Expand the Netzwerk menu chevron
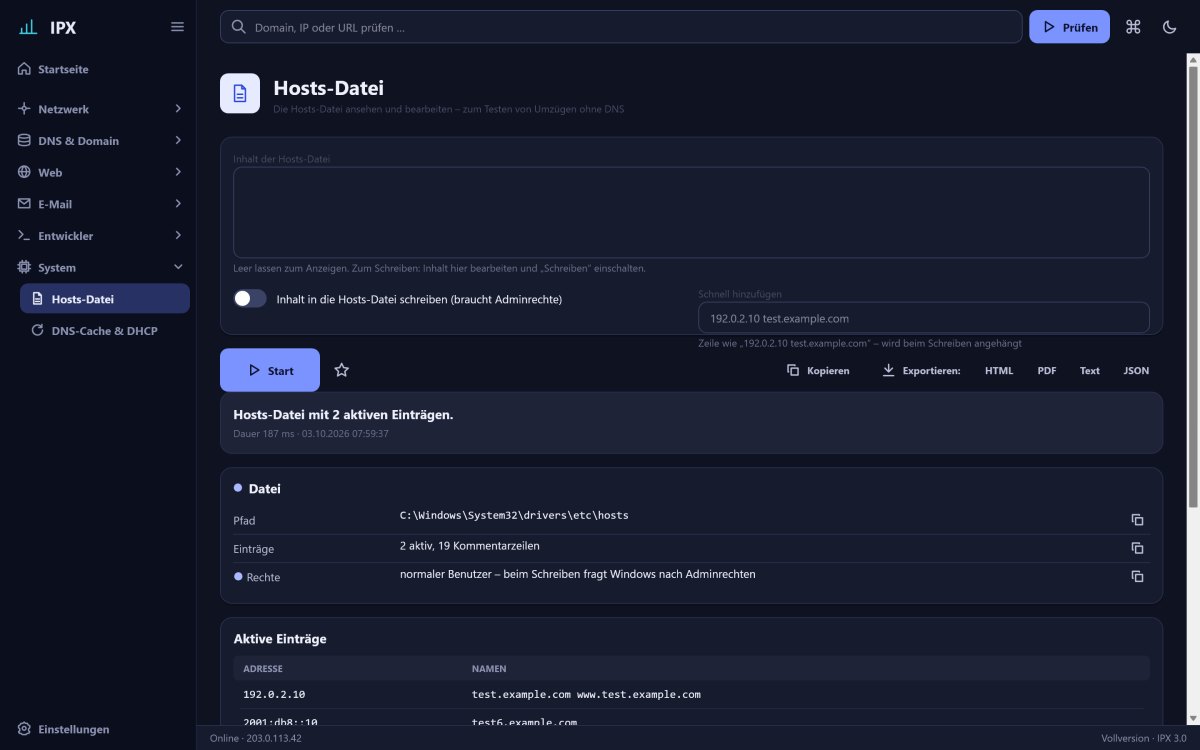Screen dimensions: 1200x750 pyautogui.click(x=178, y=109)
